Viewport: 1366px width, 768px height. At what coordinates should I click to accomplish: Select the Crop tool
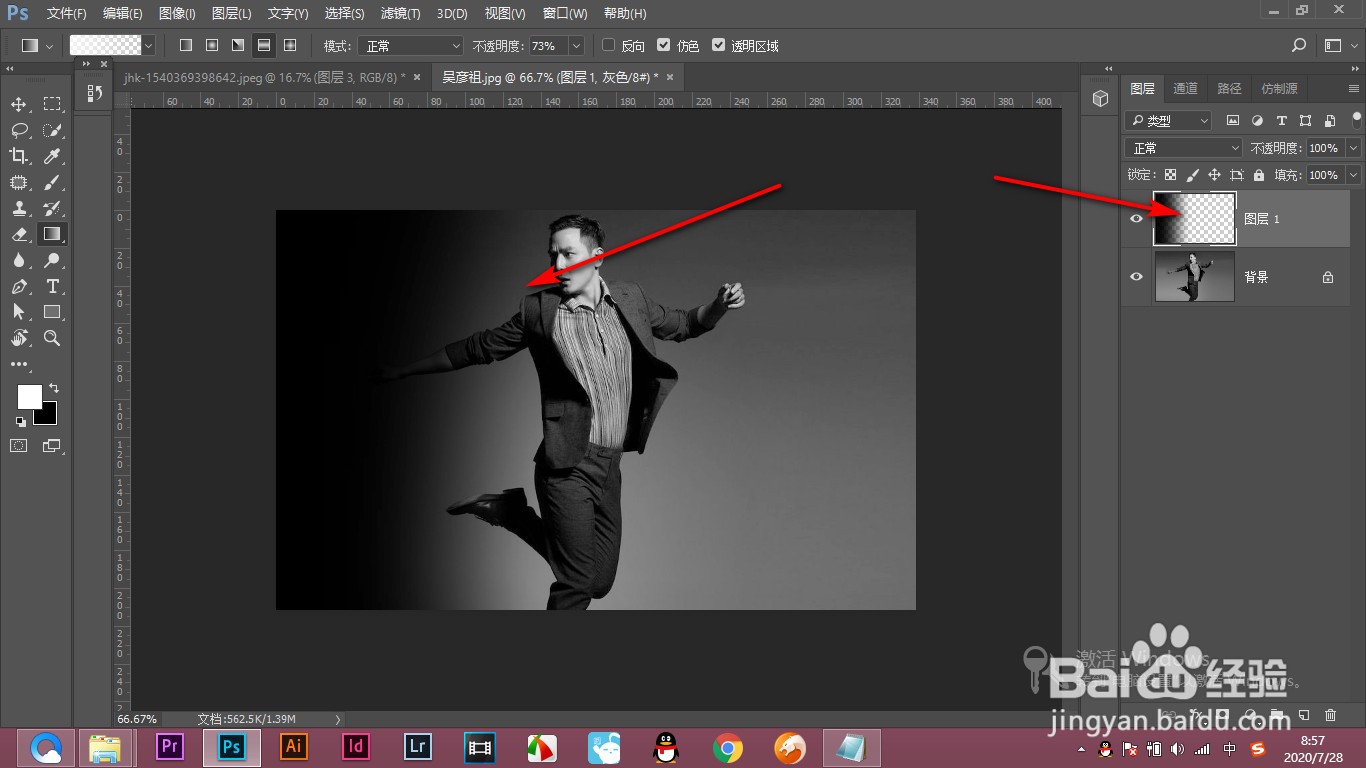(19, 156)
